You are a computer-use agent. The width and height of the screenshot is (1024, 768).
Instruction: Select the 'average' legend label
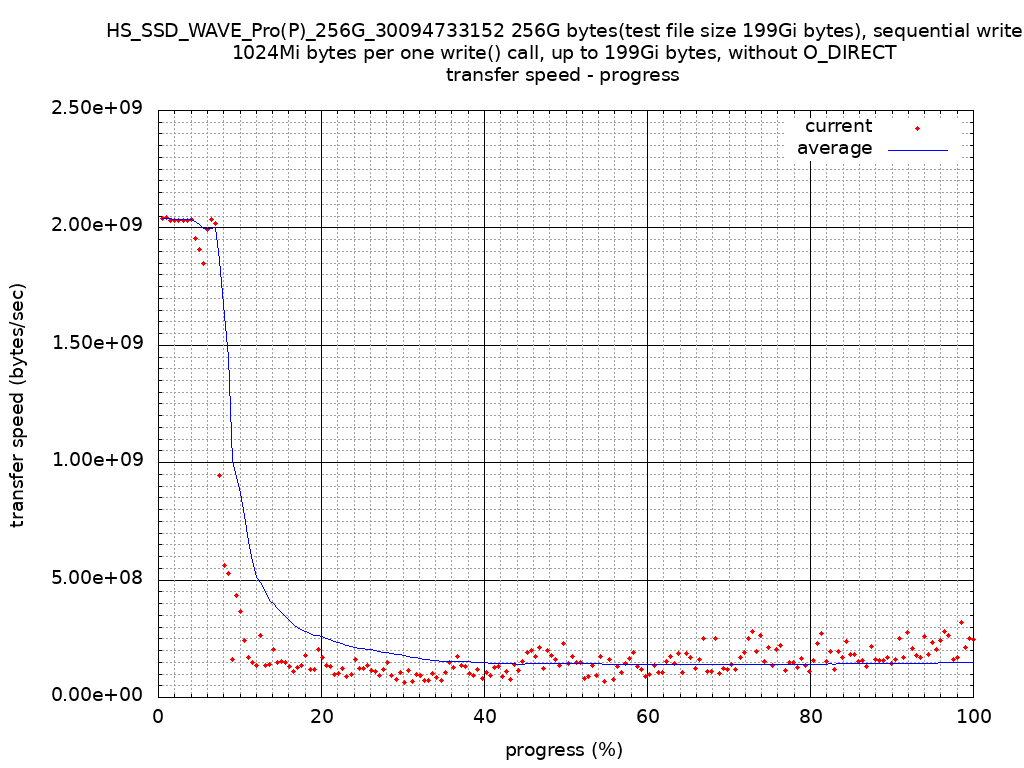tap(834, 148)
